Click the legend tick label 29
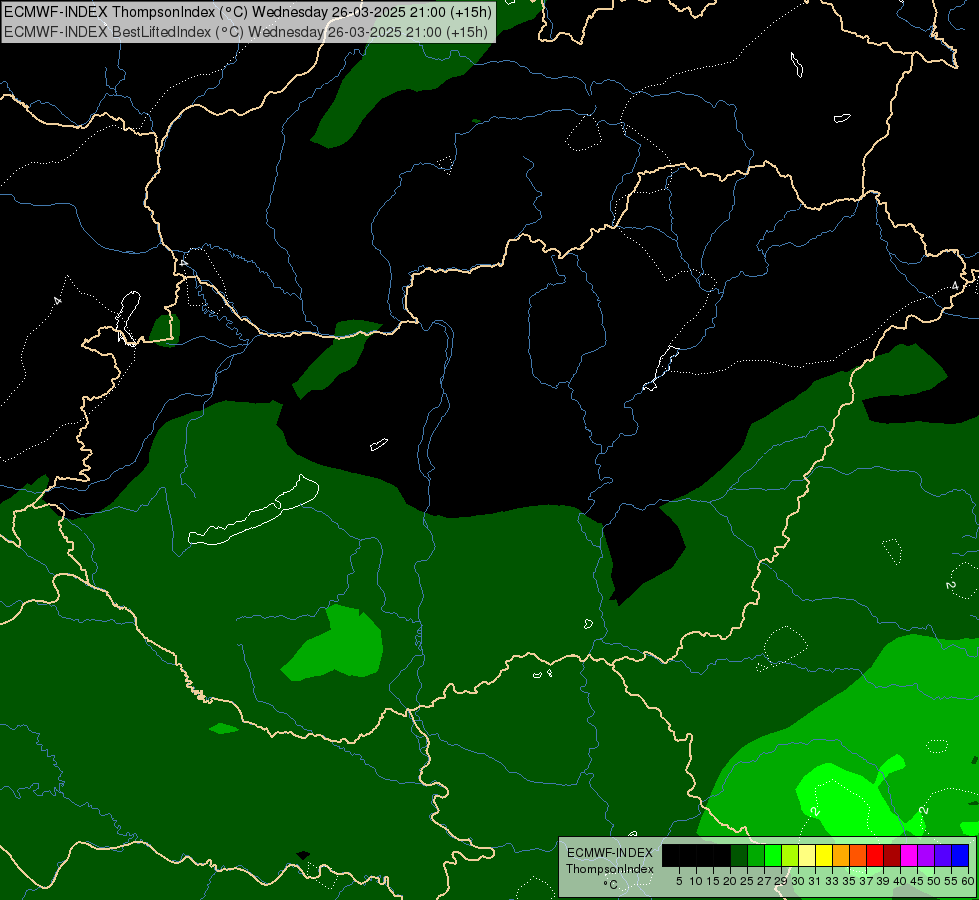Viewport: 979px width, 900px height. click(781, 881)
